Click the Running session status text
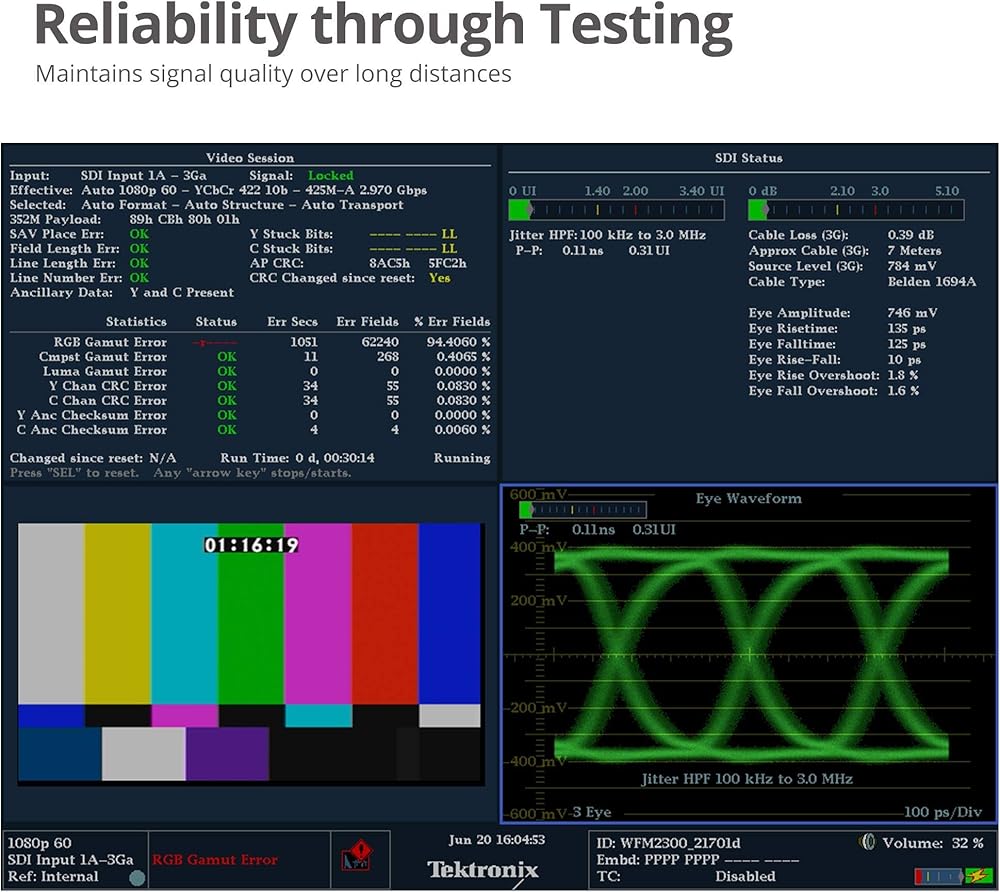This screenshot has width=1000, height=892. pos(461,458)
